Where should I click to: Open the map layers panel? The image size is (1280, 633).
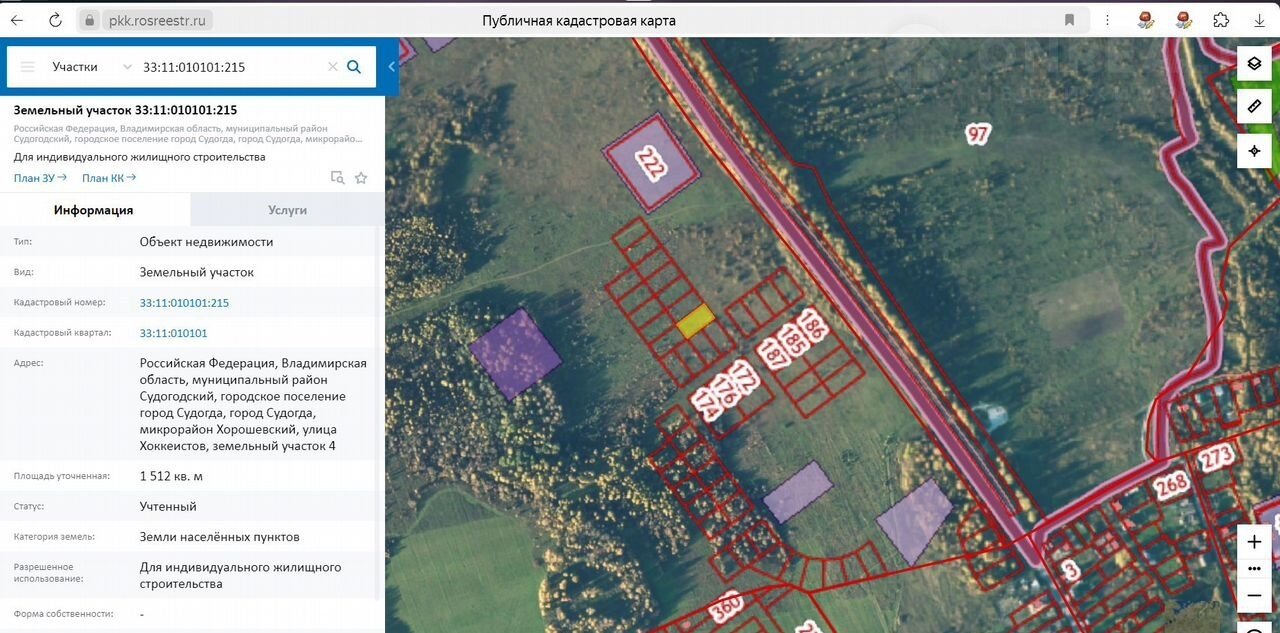(1254, 64)
